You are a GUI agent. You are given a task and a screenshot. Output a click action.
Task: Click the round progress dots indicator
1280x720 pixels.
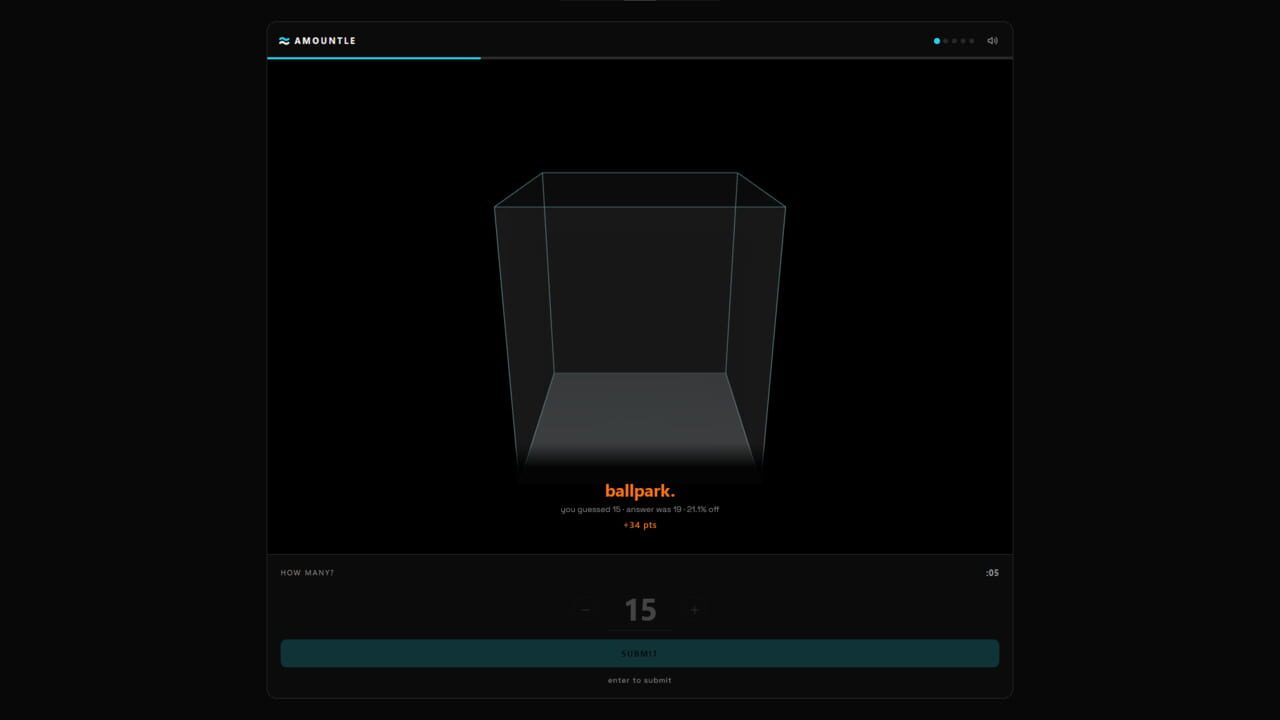[954, 41]
